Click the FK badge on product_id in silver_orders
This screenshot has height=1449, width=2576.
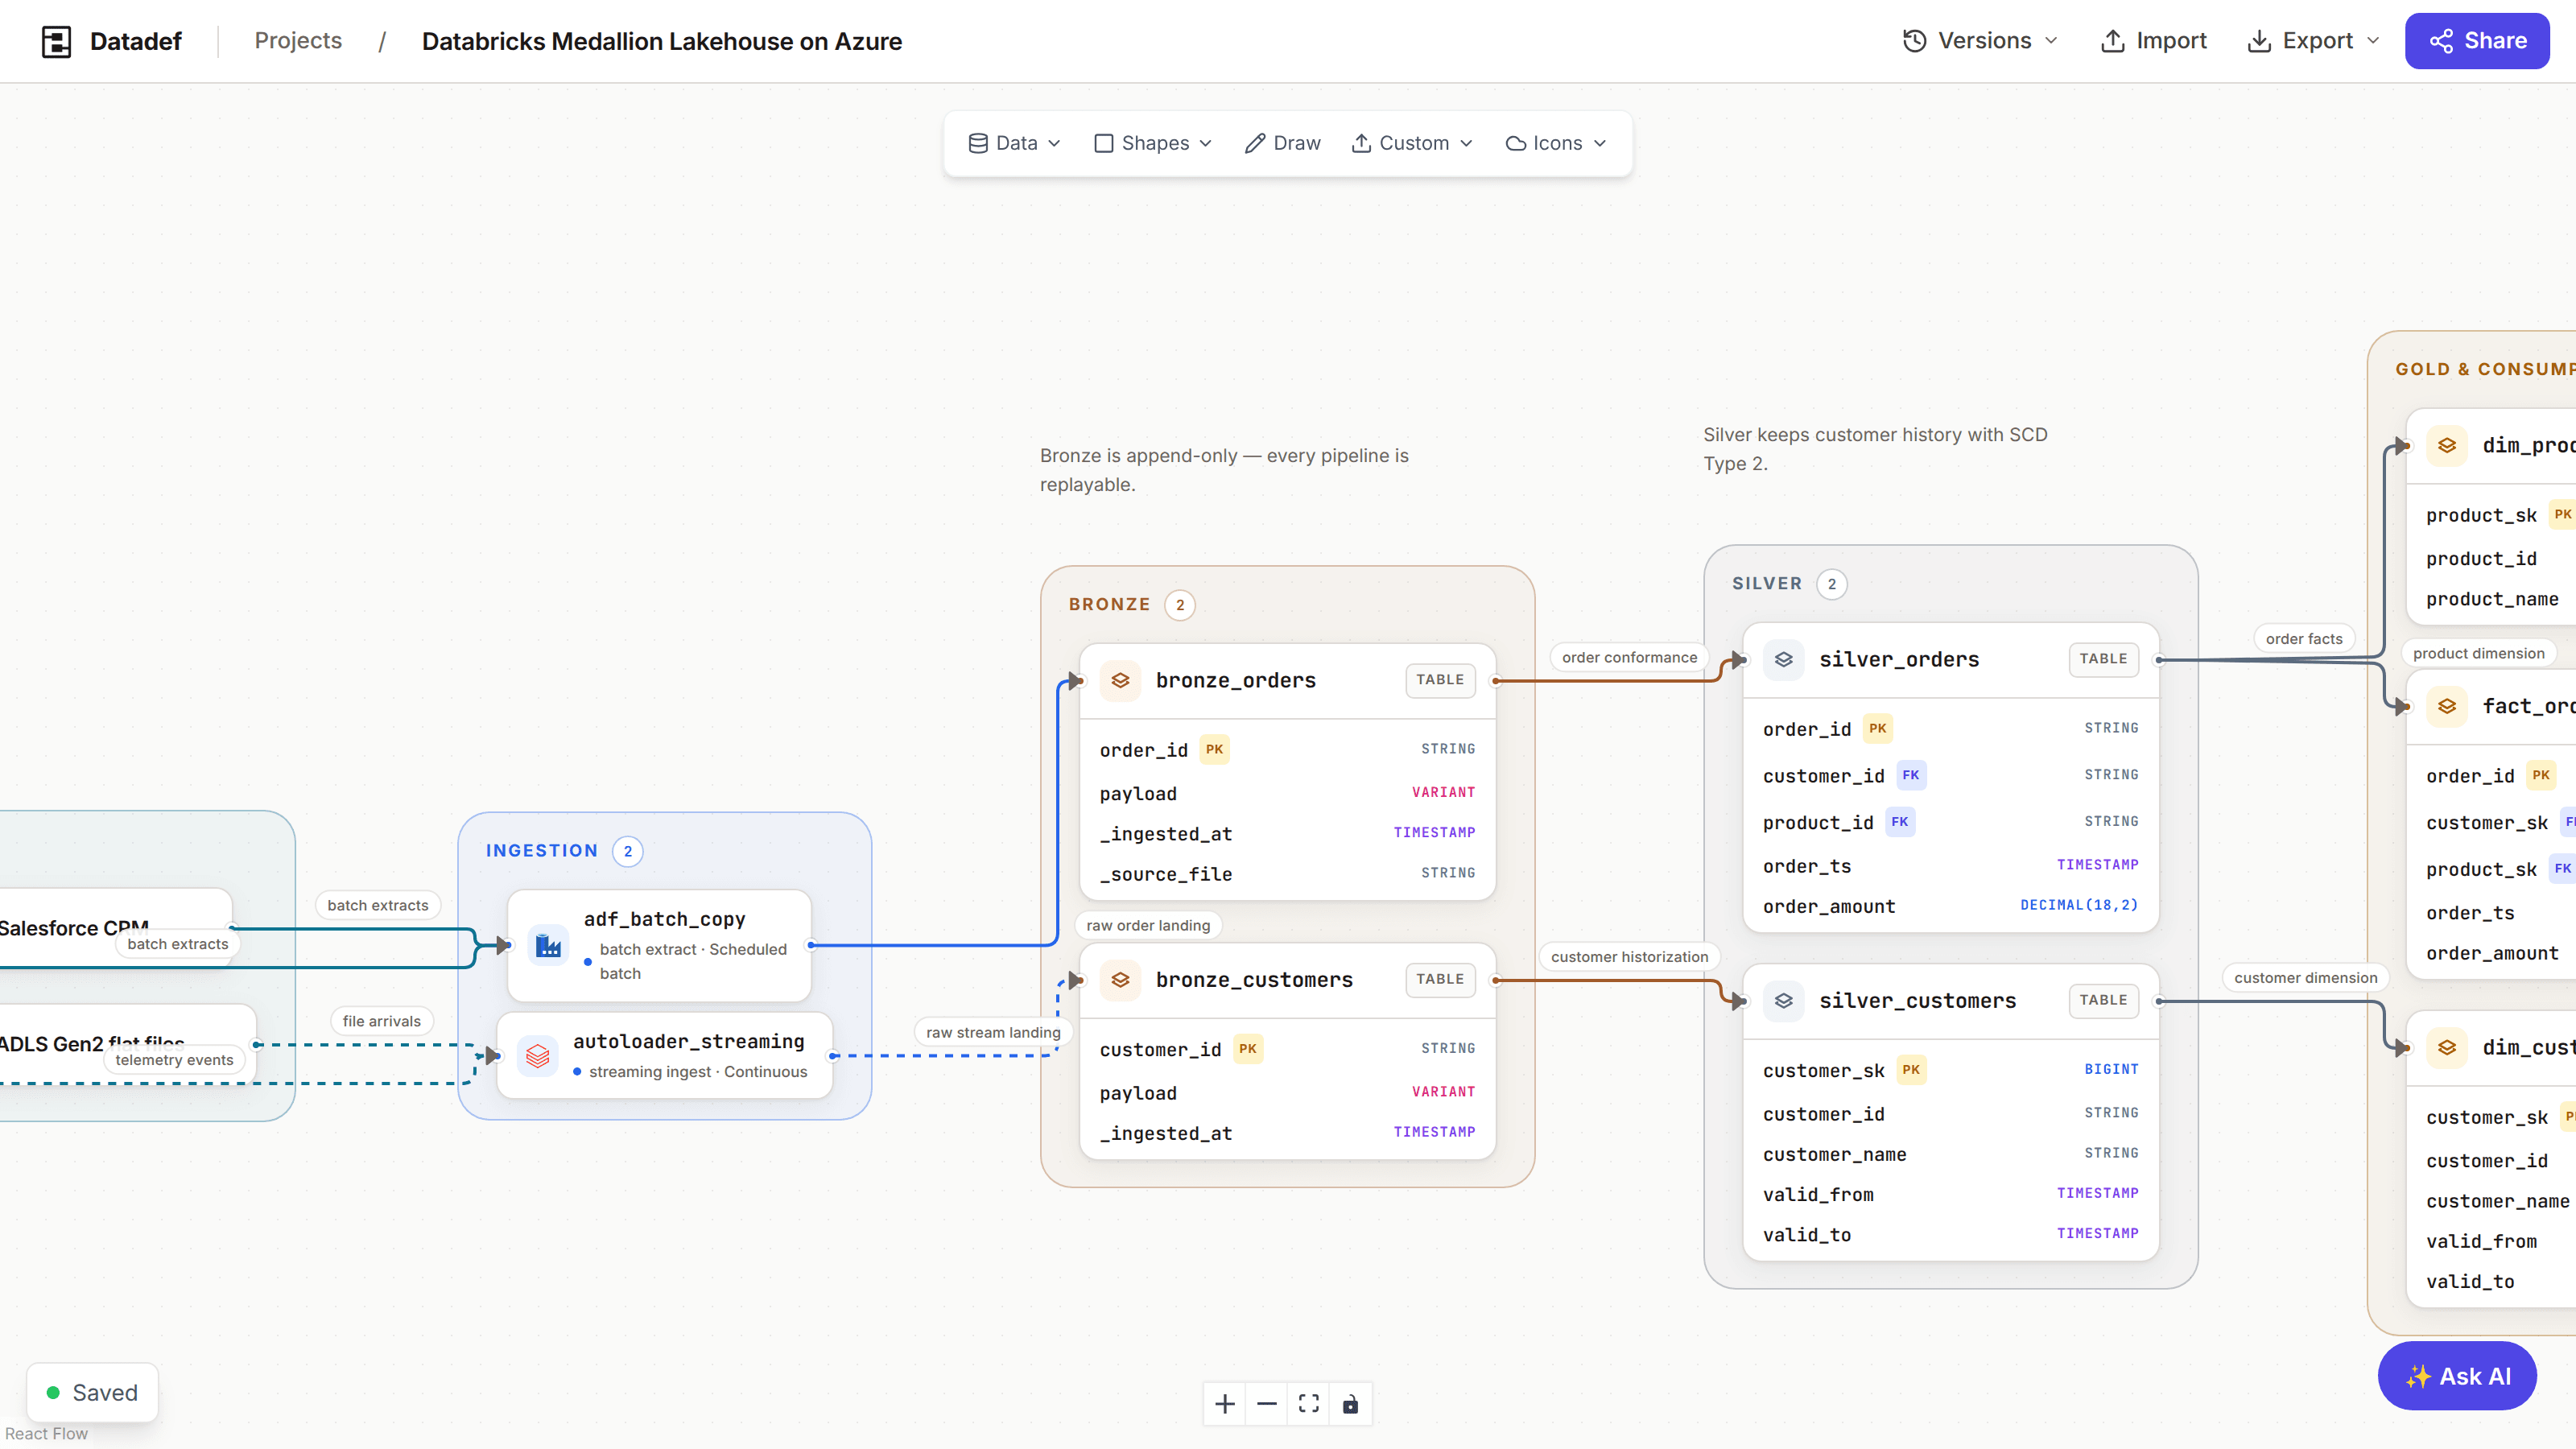[x=1899, y=822]
